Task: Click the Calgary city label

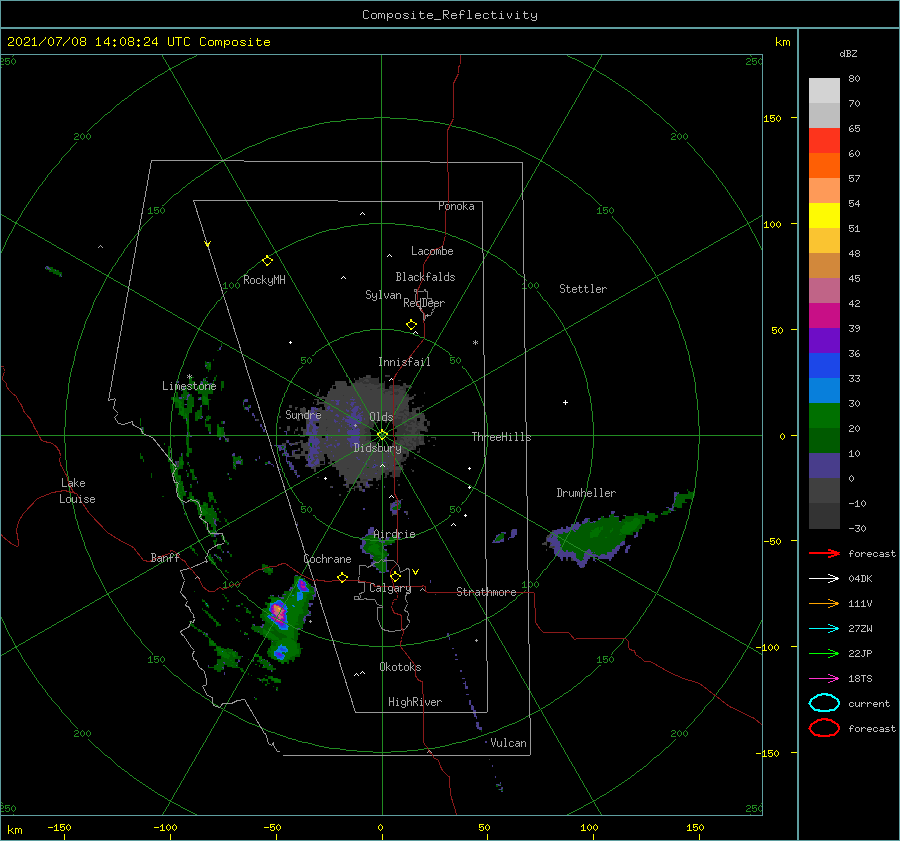Action: pyautogui.click(x=390, y=588)
